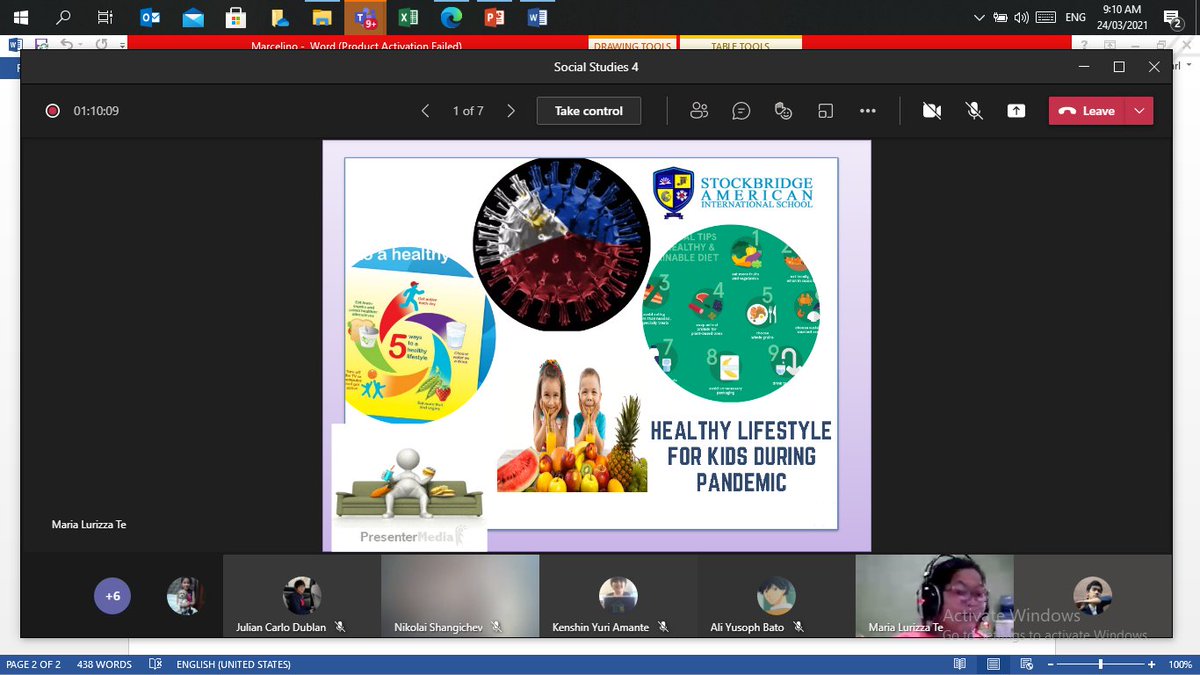
Task: Open the volume control in system tray
Action: tap(1021, 17)
